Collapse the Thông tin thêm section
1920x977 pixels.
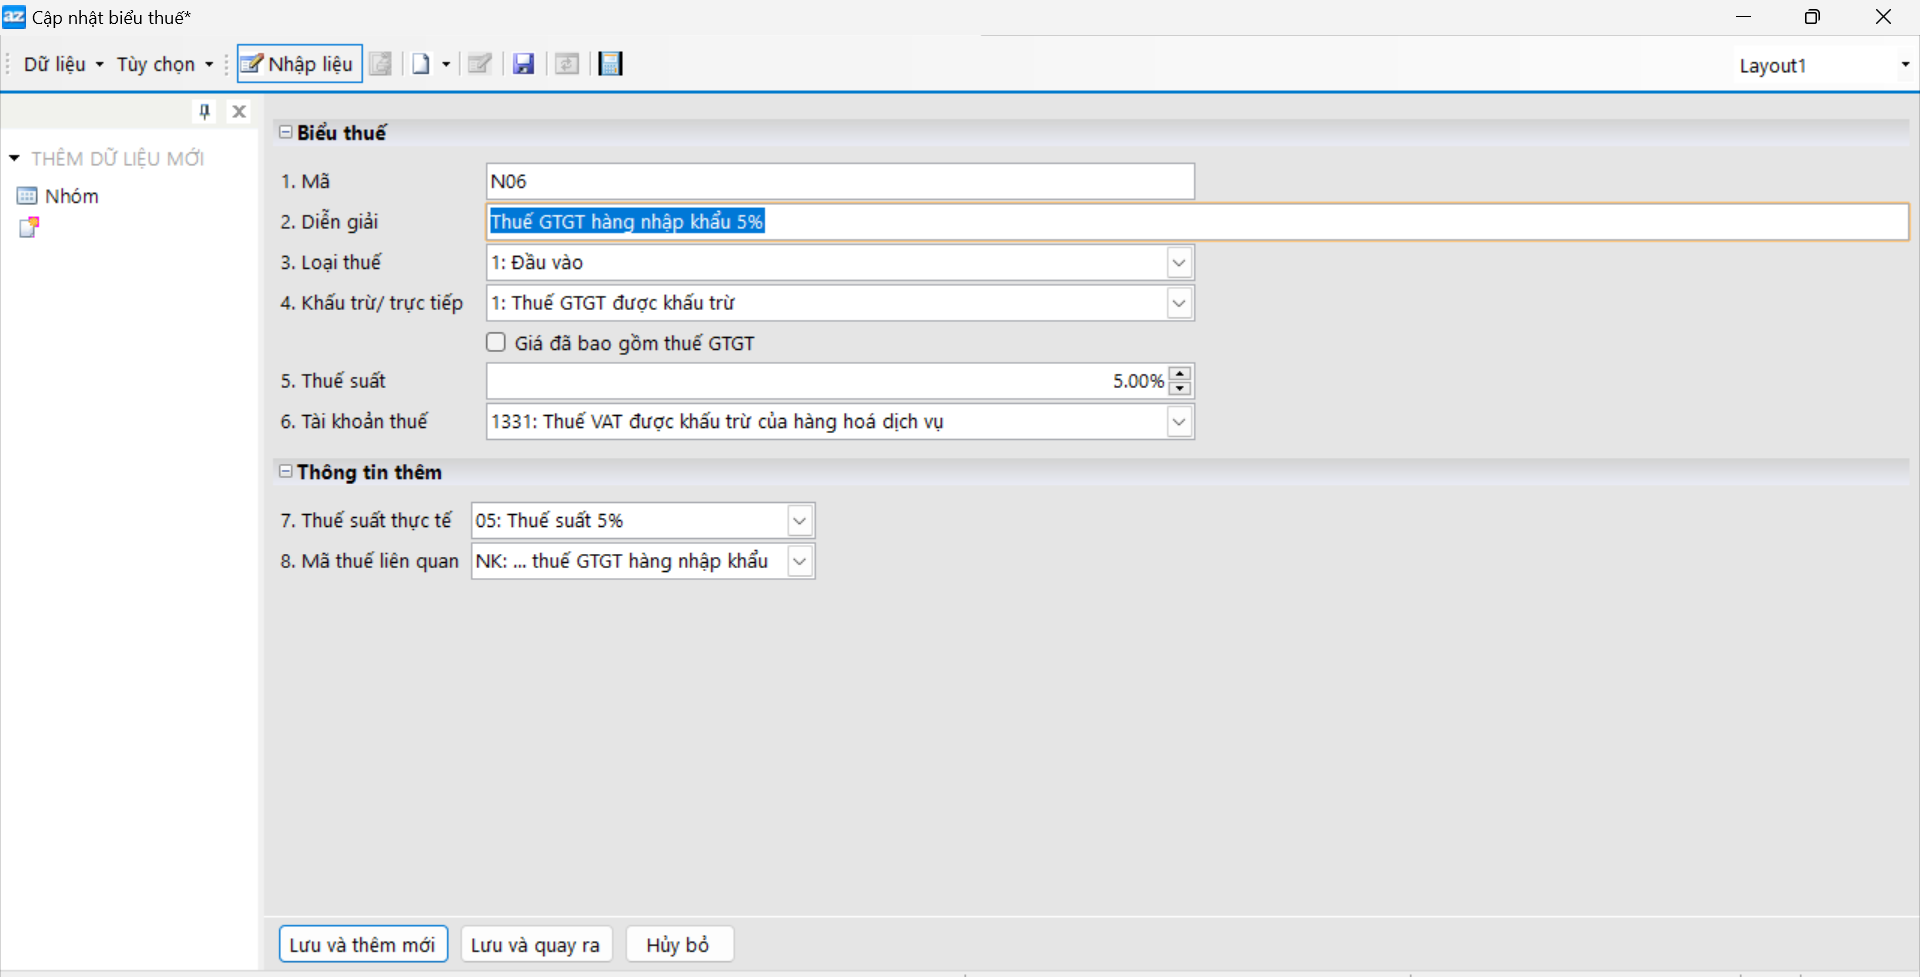pos(286,471)
